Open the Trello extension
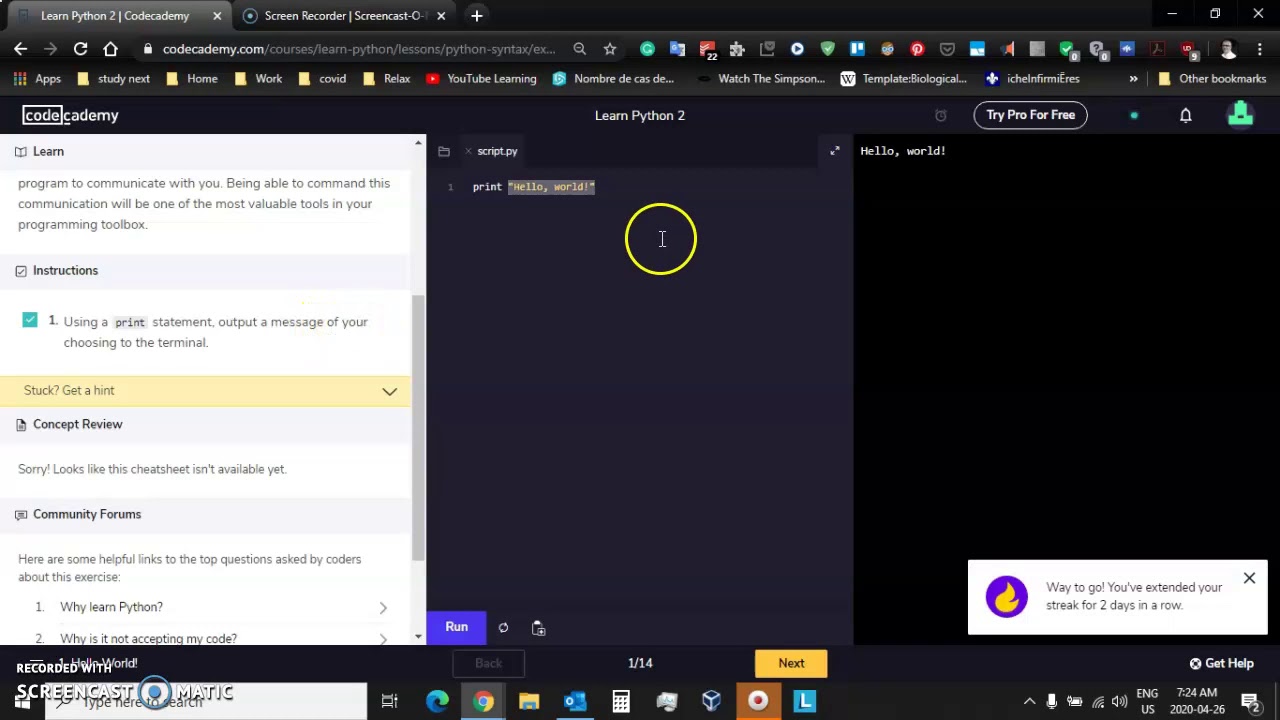The image size is (1280, 720). (857, 48)
